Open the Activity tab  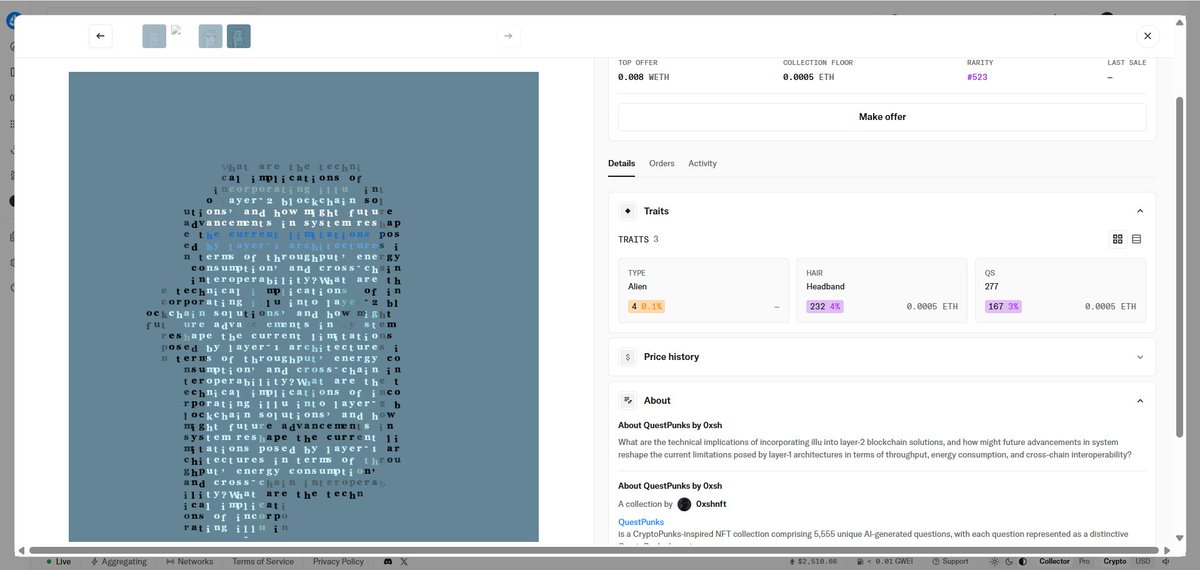702,163
